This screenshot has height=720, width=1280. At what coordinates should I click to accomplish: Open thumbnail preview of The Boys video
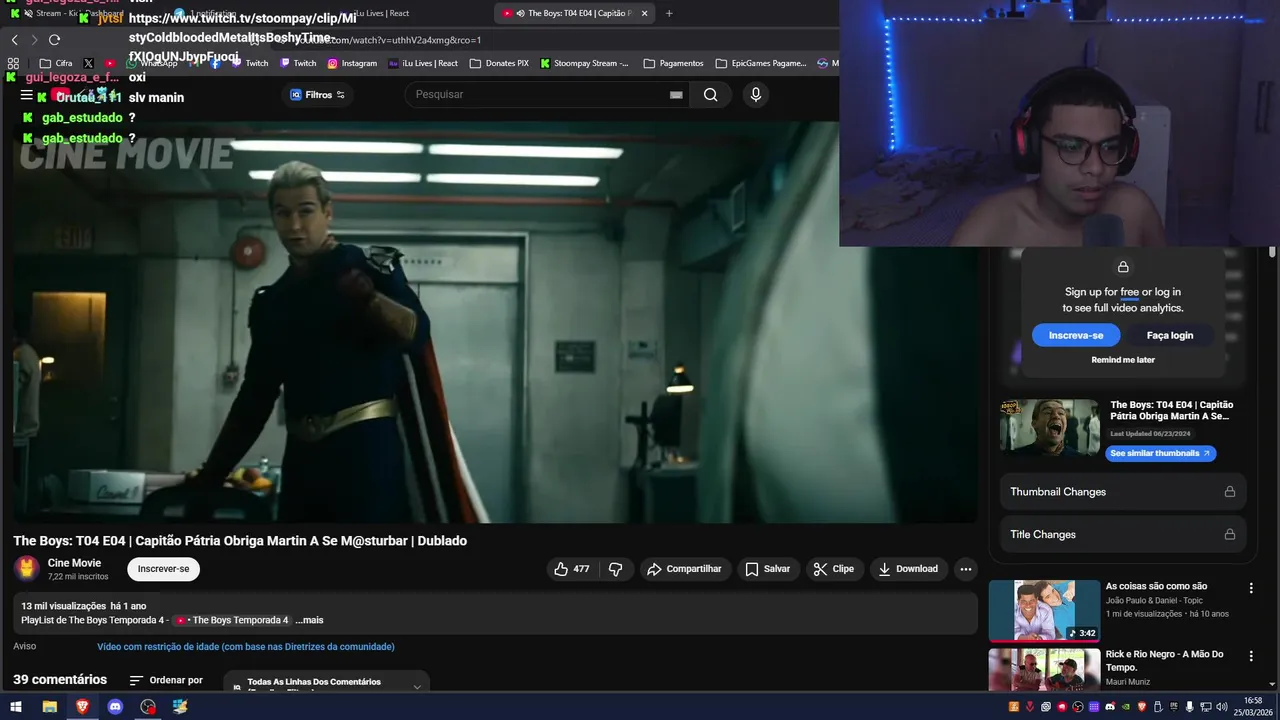click(x=1050, y=428)
